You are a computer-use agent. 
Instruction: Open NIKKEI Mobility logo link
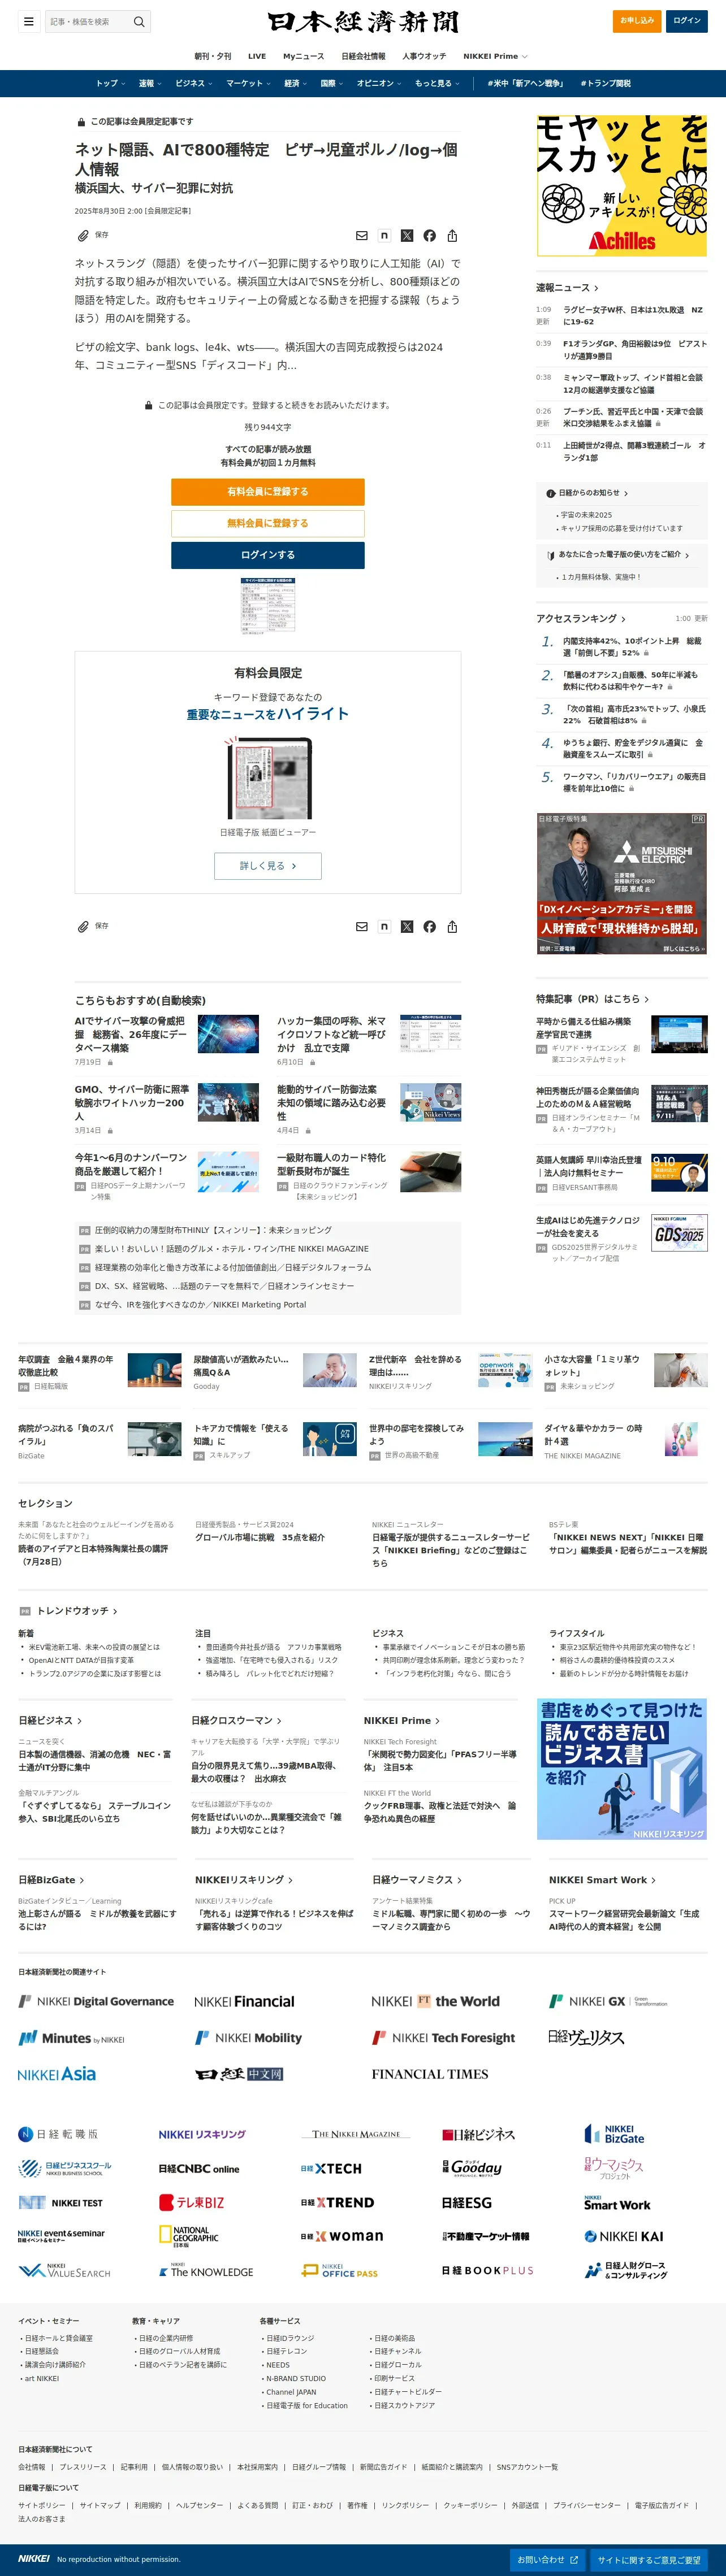(248, 2037)
